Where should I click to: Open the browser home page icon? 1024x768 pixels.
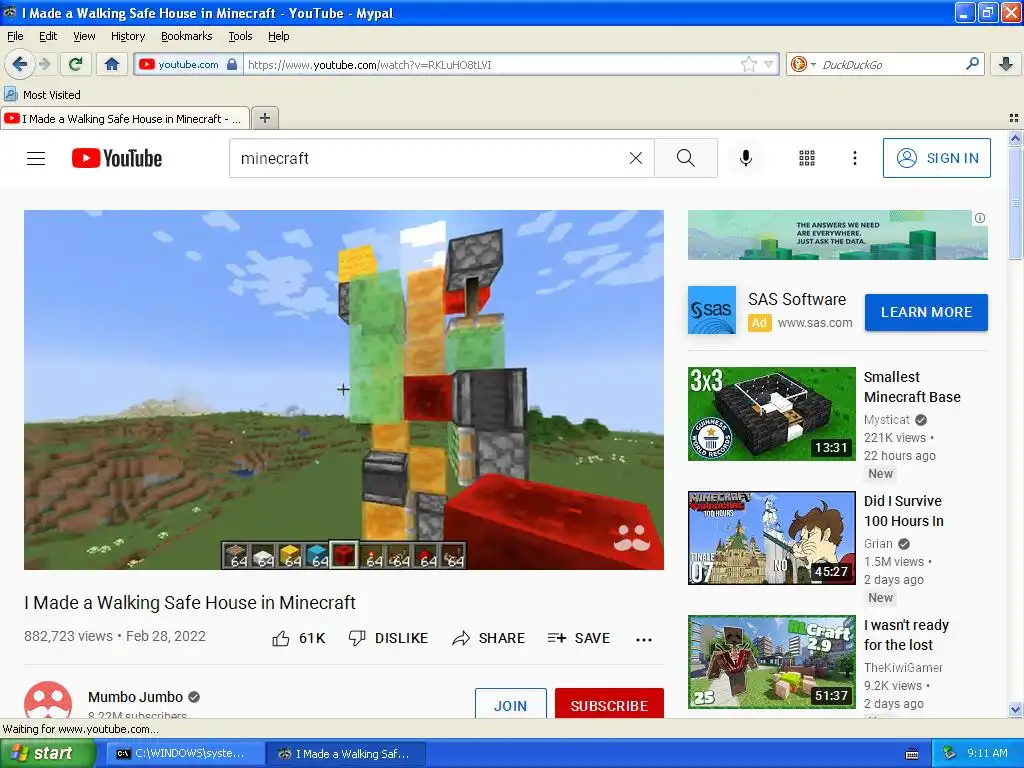[112, 64]
